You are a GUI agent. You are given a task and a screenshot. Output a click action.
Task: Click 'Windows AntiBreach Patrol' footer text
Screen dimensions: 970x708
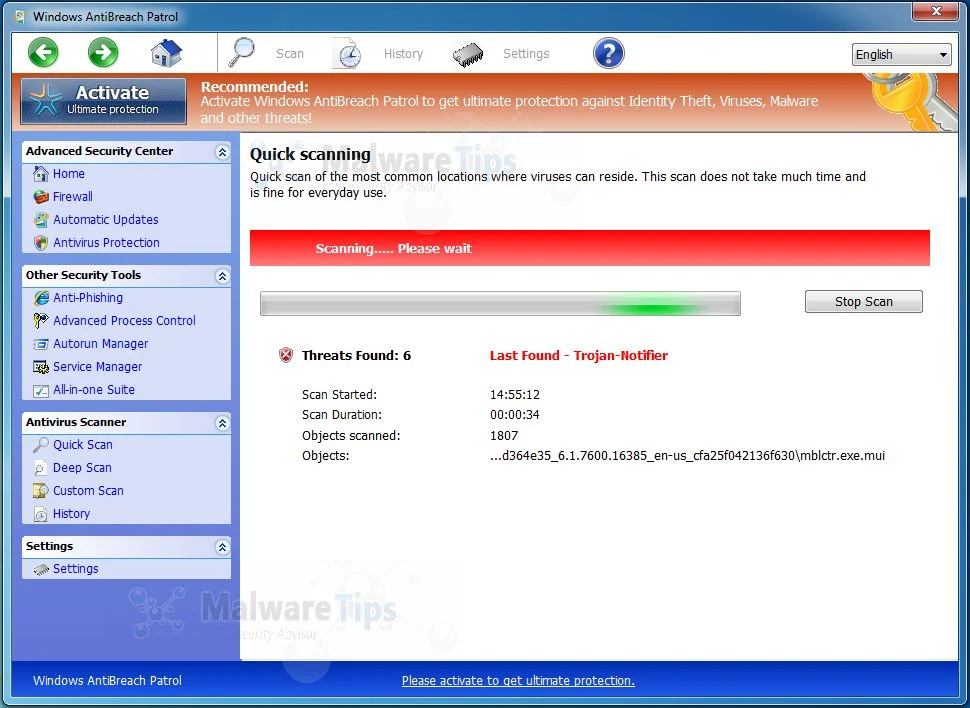click(107, 680)
